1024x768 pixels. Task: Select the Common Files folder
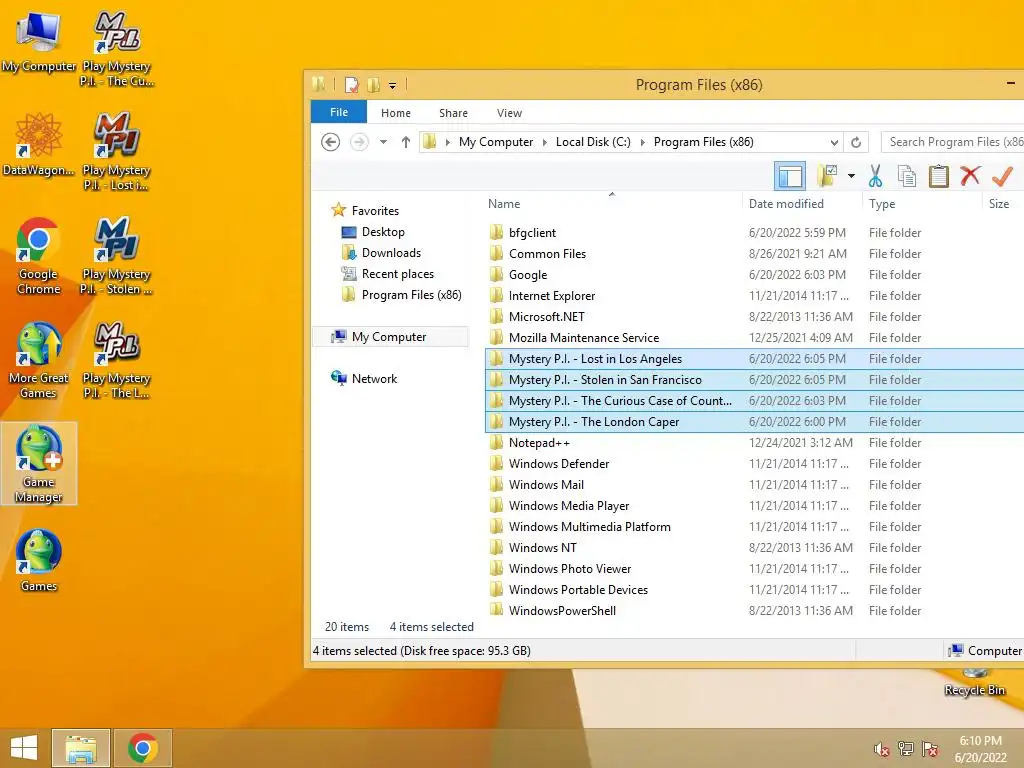[x=754, y=253]
